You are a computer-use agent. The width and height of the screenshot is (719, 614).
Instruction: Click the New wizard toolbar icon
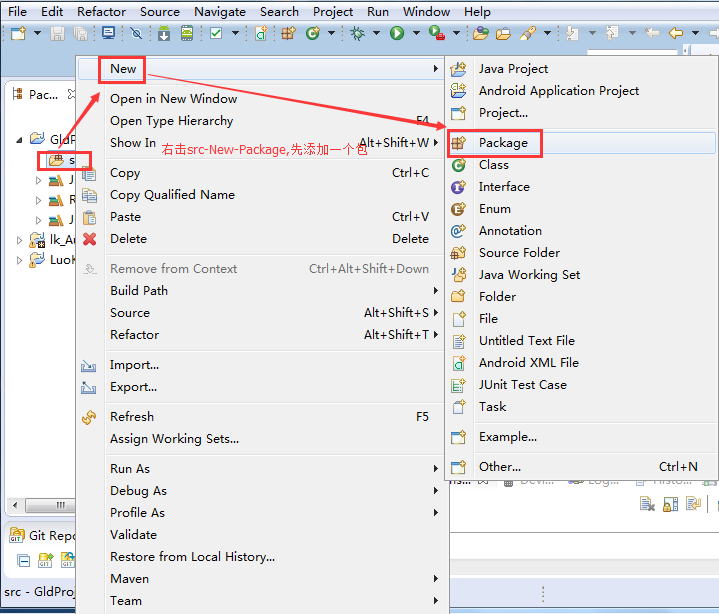point(18,33)
